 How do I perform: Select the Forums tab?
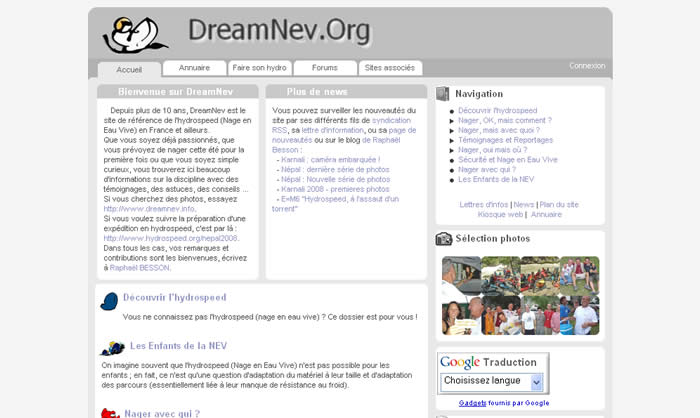324,68
